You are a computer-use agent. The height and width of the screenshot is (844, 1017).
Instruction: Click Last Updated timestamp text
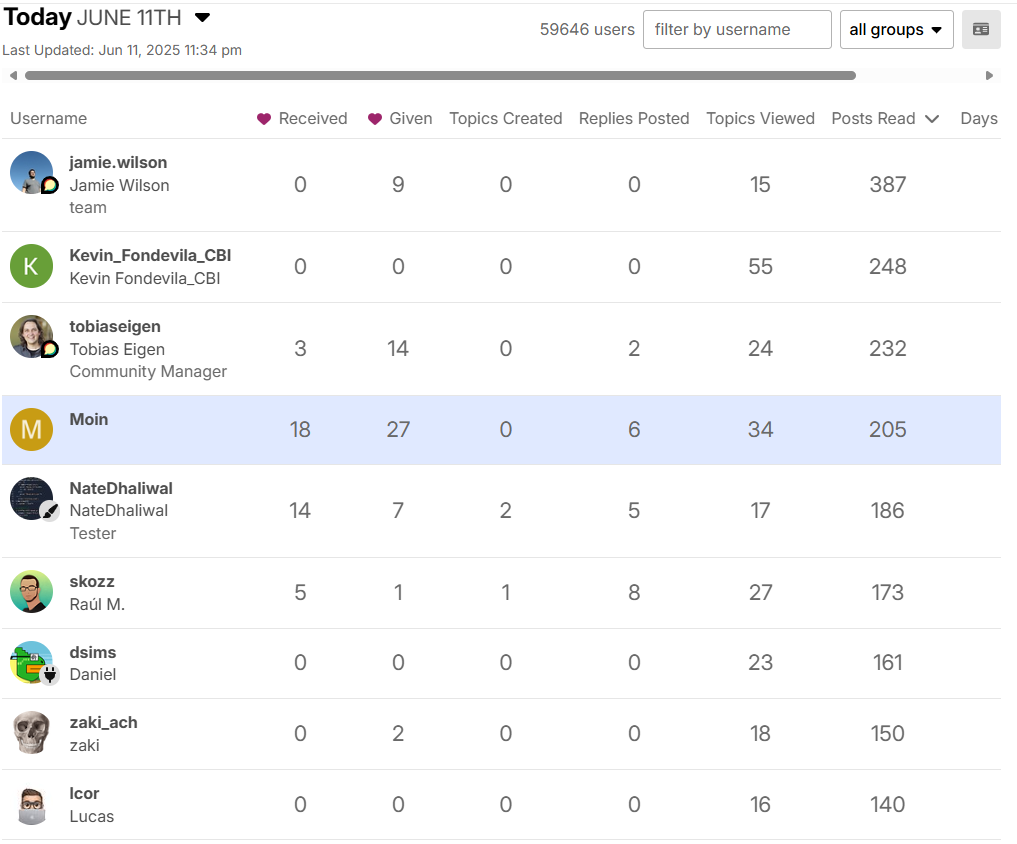tap(122, 50)
